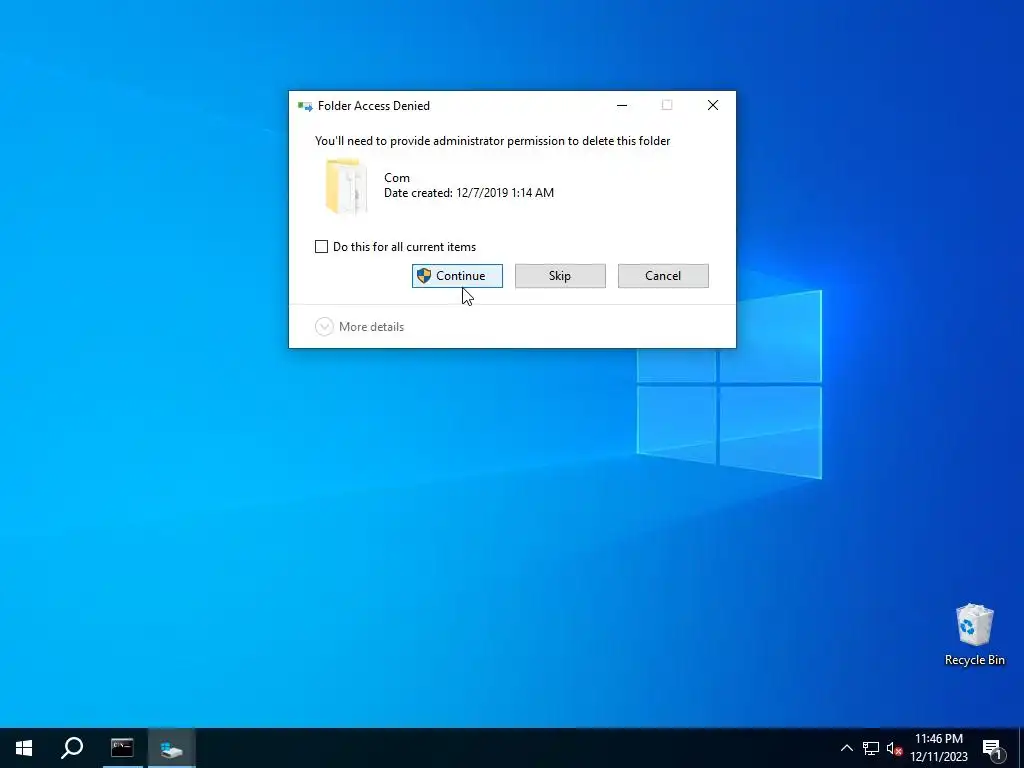Click the dialog title bar icon
The width and height of the screenshot is (1024, 768).
pyautogui.click(x=305, y=106)
